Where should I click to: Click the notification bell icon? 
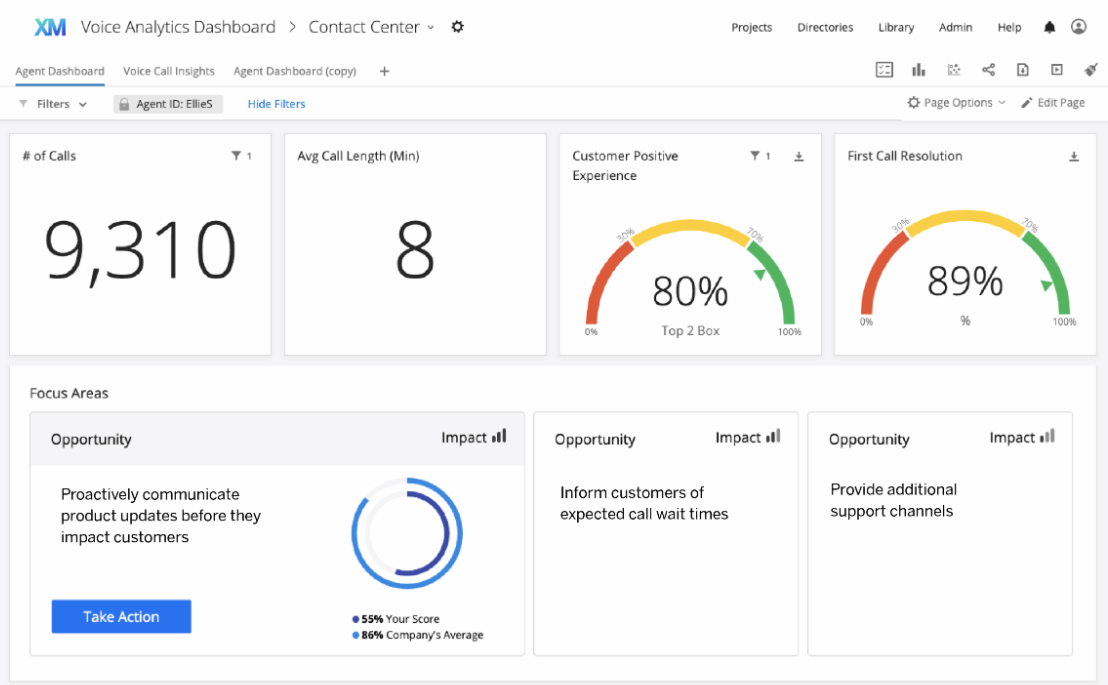[x=1049, y=27]
